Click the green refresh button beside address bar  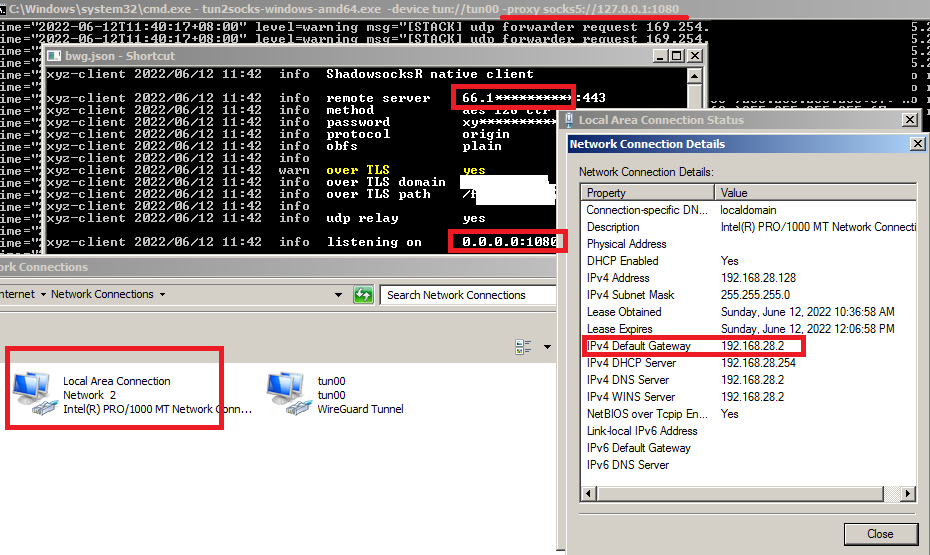(363, 295)
